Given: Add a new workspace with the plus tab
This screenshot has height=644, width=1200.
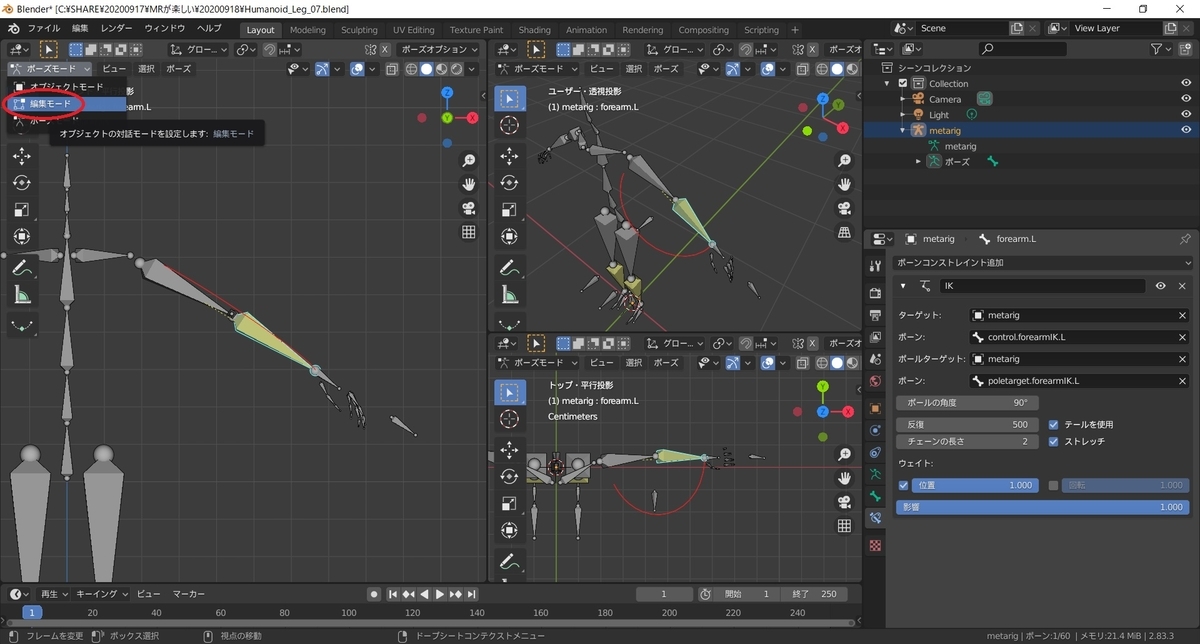Looking at the screenshot, I should pyautogui.click(x=795, y=30).
